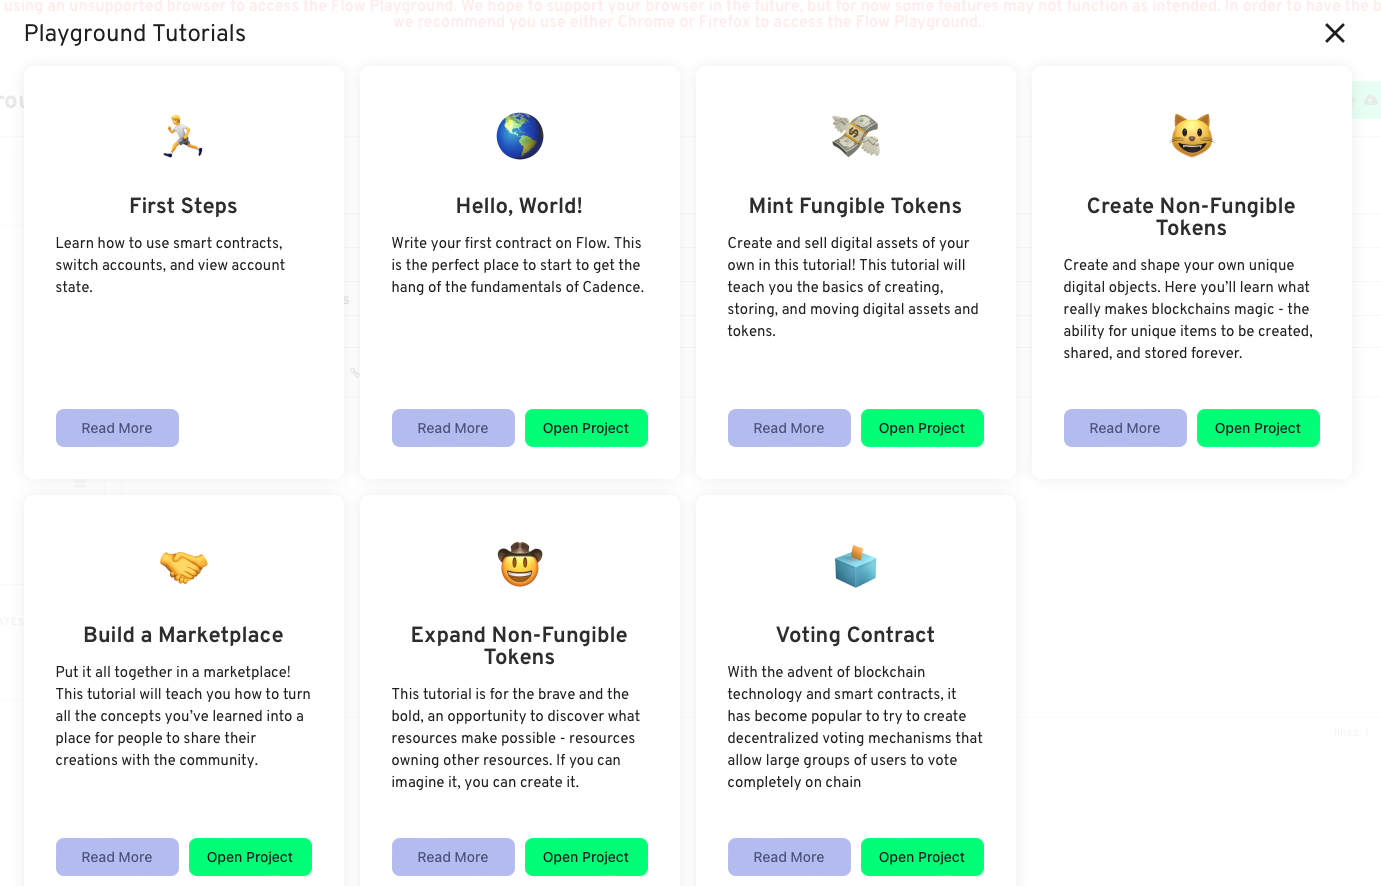Click the running man First Steps icon
The width and height of the screenshot is (1381, 886).
click(x=183, y=136)
